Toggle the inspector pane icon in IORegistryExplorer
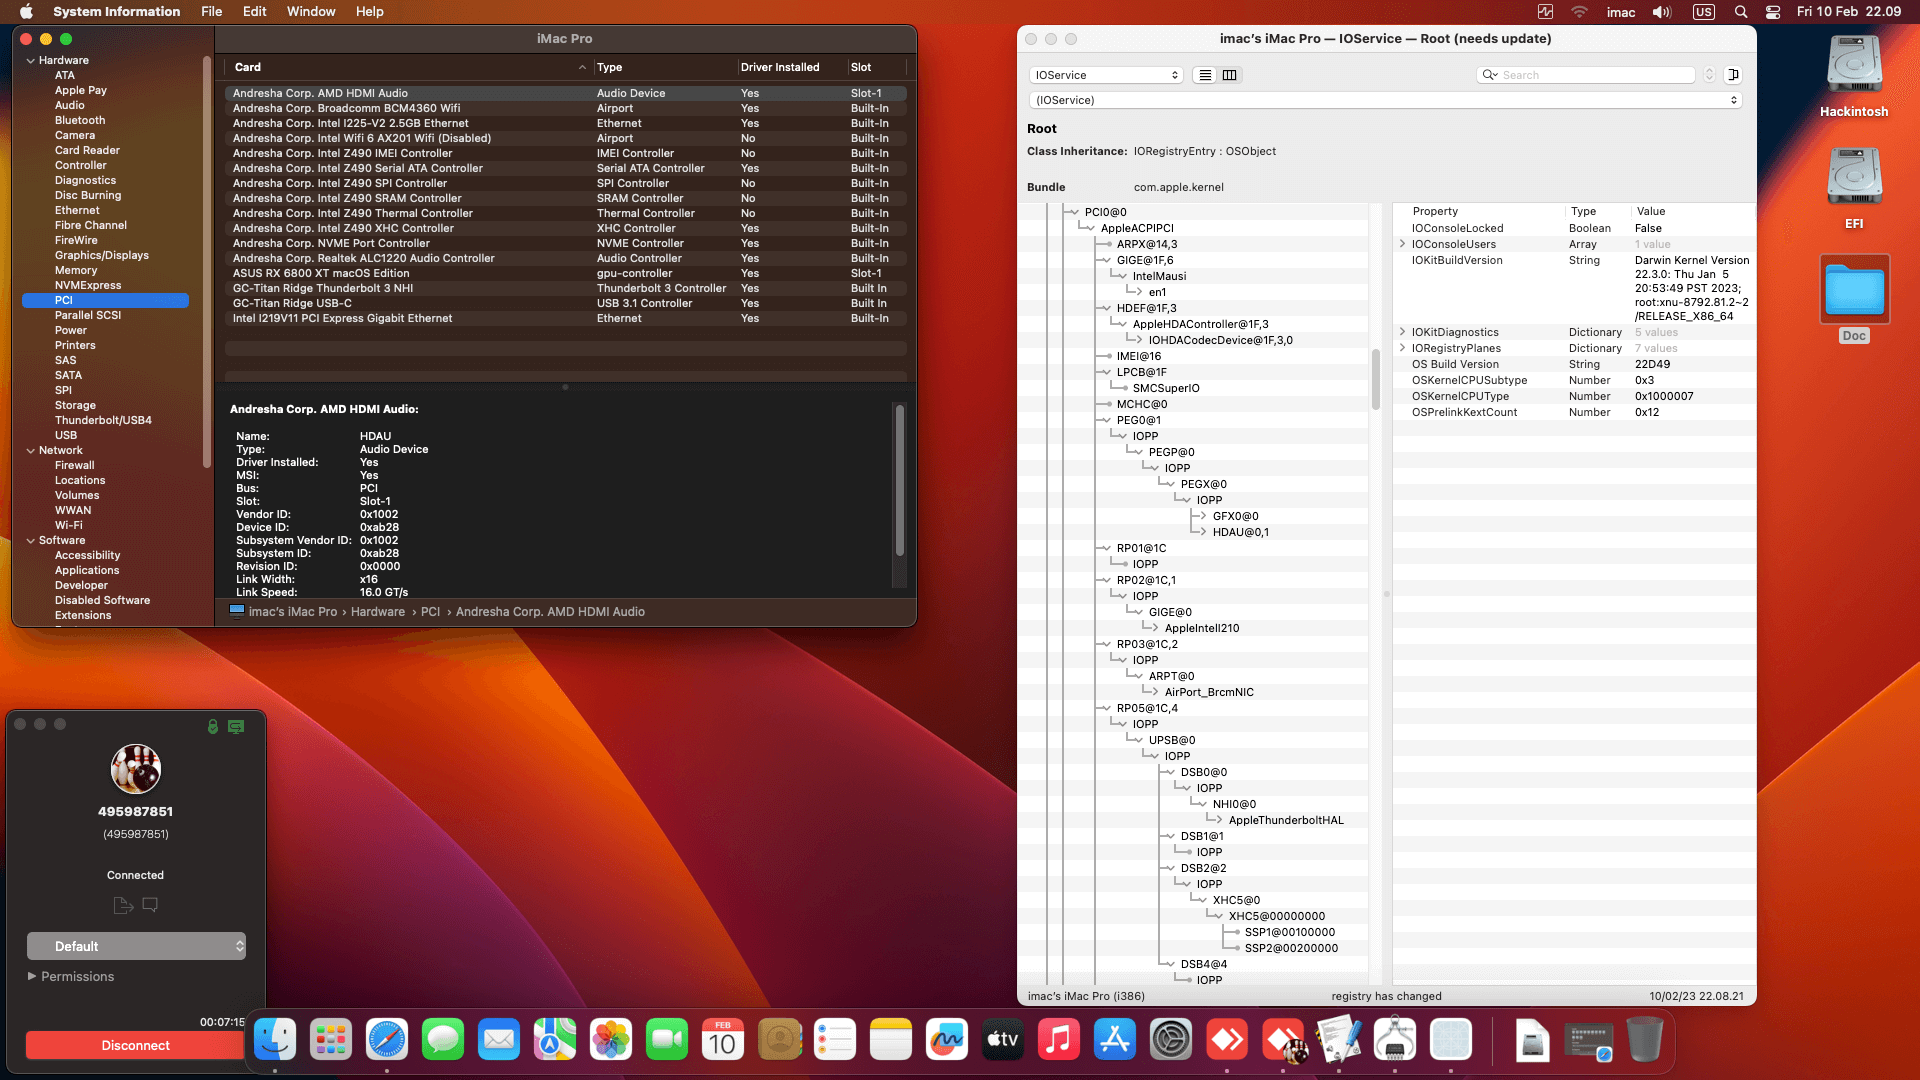The height and width of the screenshot is (1080, 1920). (1734, 74)
